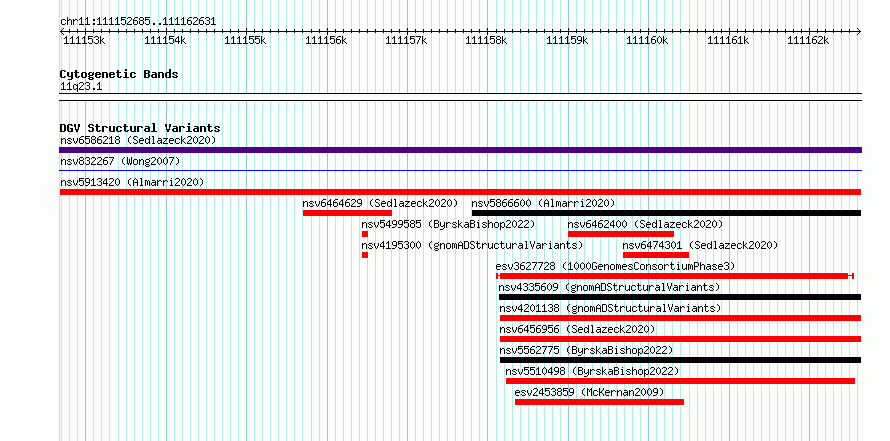890x441 pixels.
Task: Select the red nsv5913420 variant bar
Action: tap(460, 192)
